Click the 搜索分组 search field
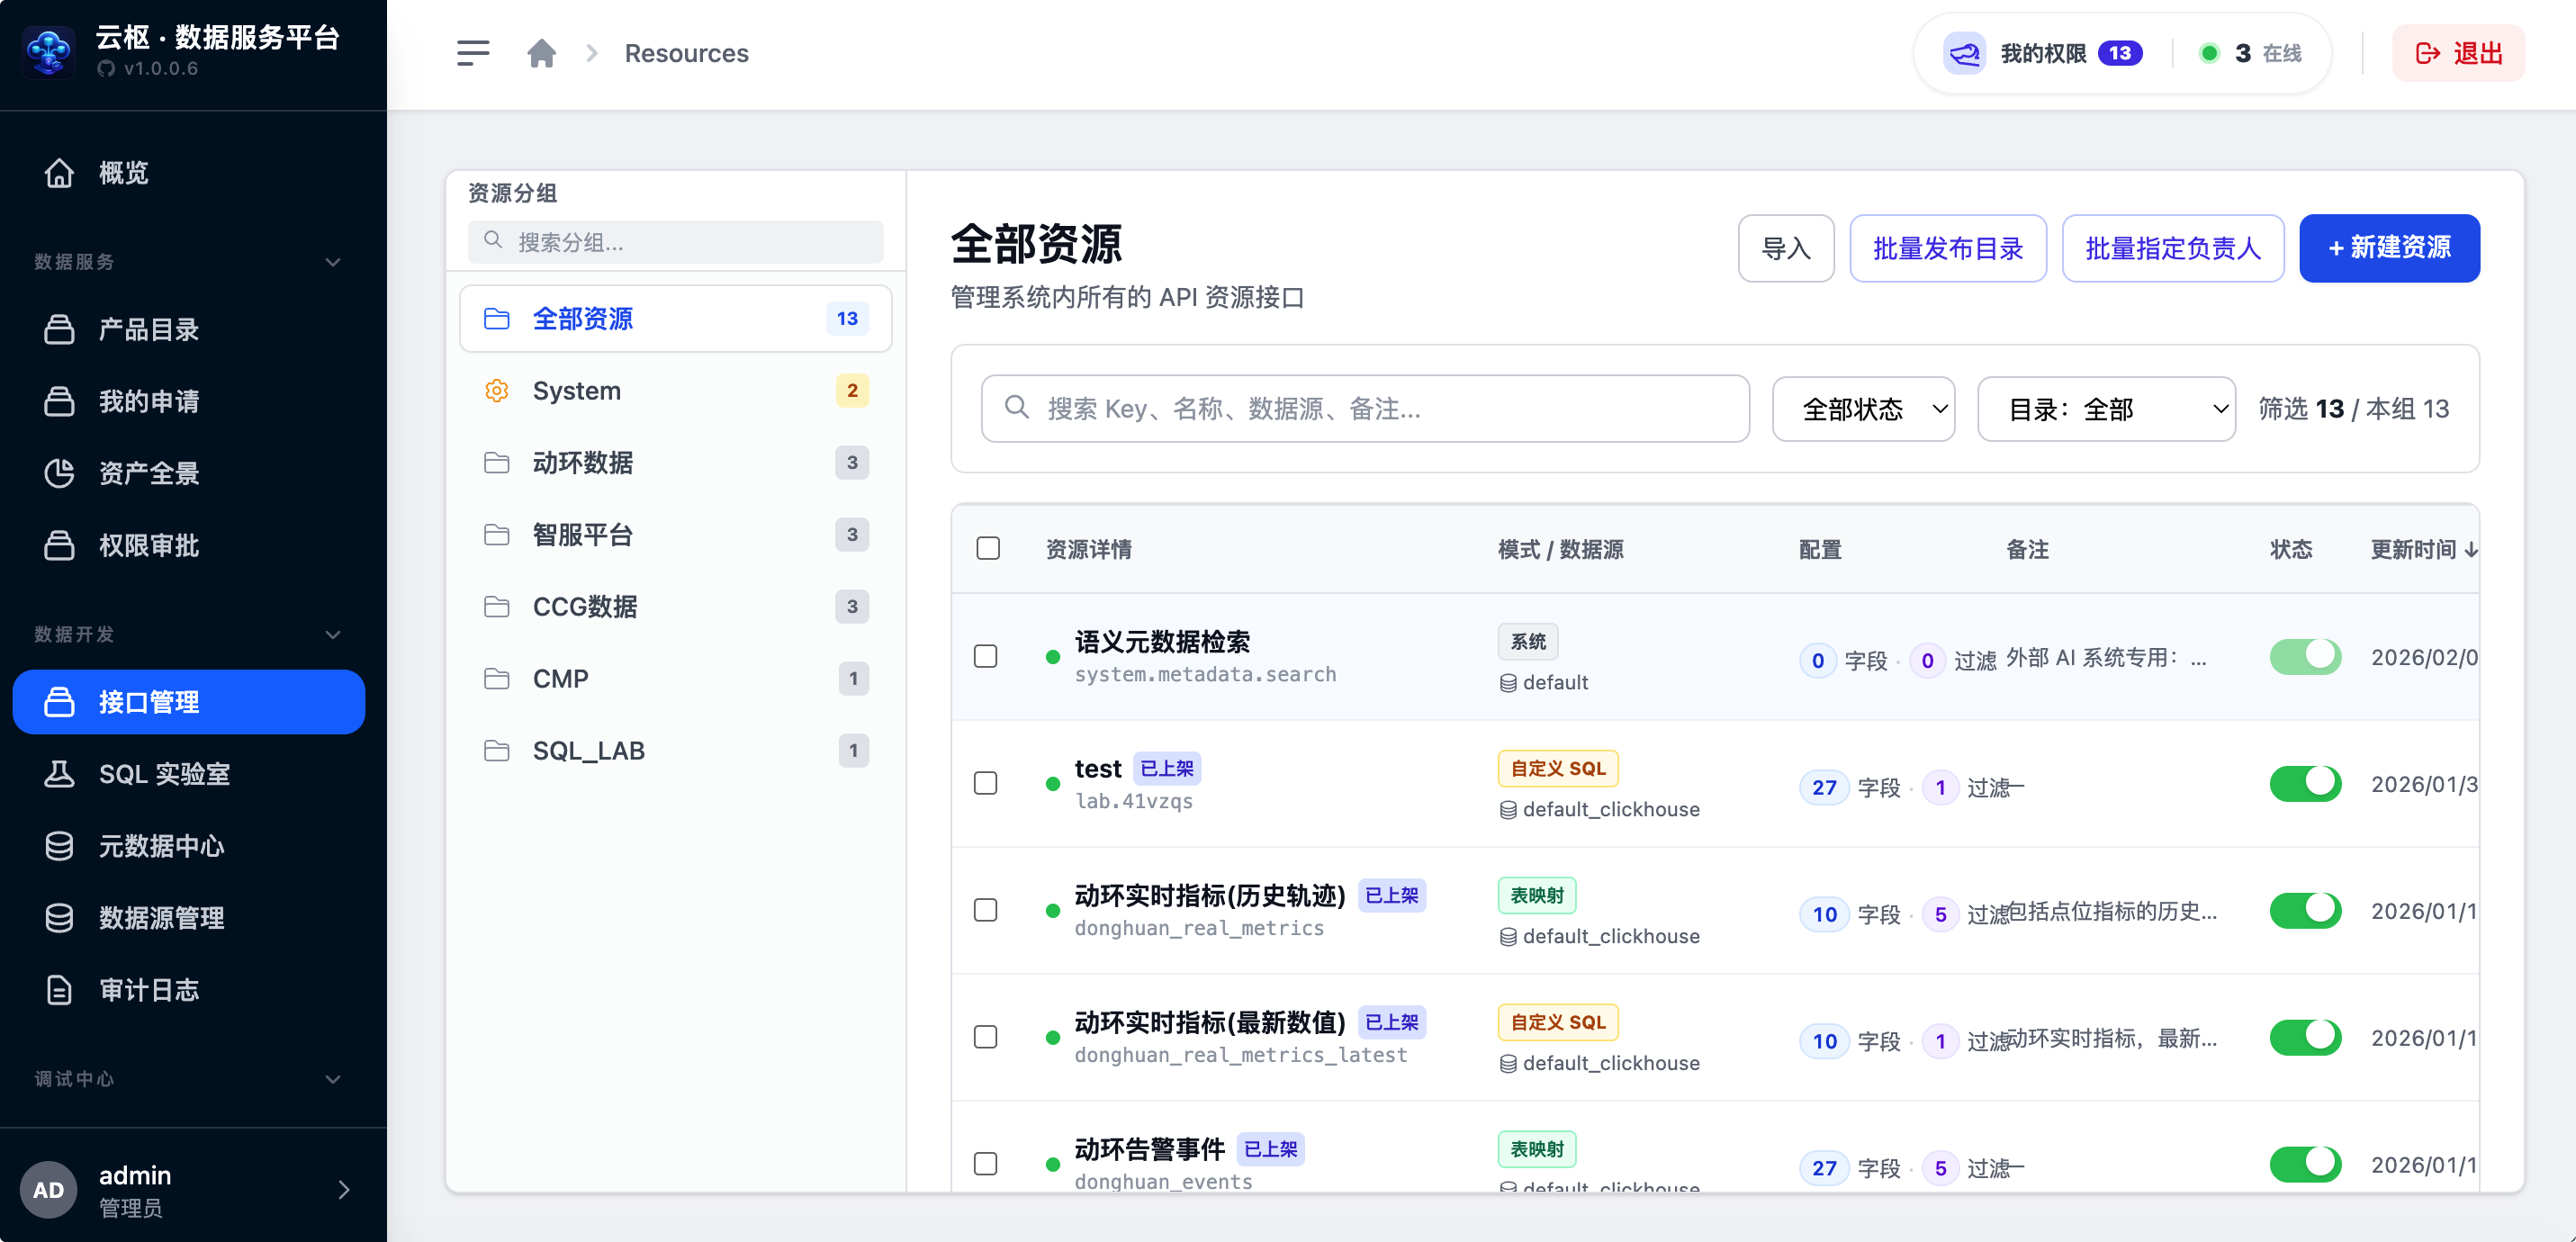 [676, 242]
